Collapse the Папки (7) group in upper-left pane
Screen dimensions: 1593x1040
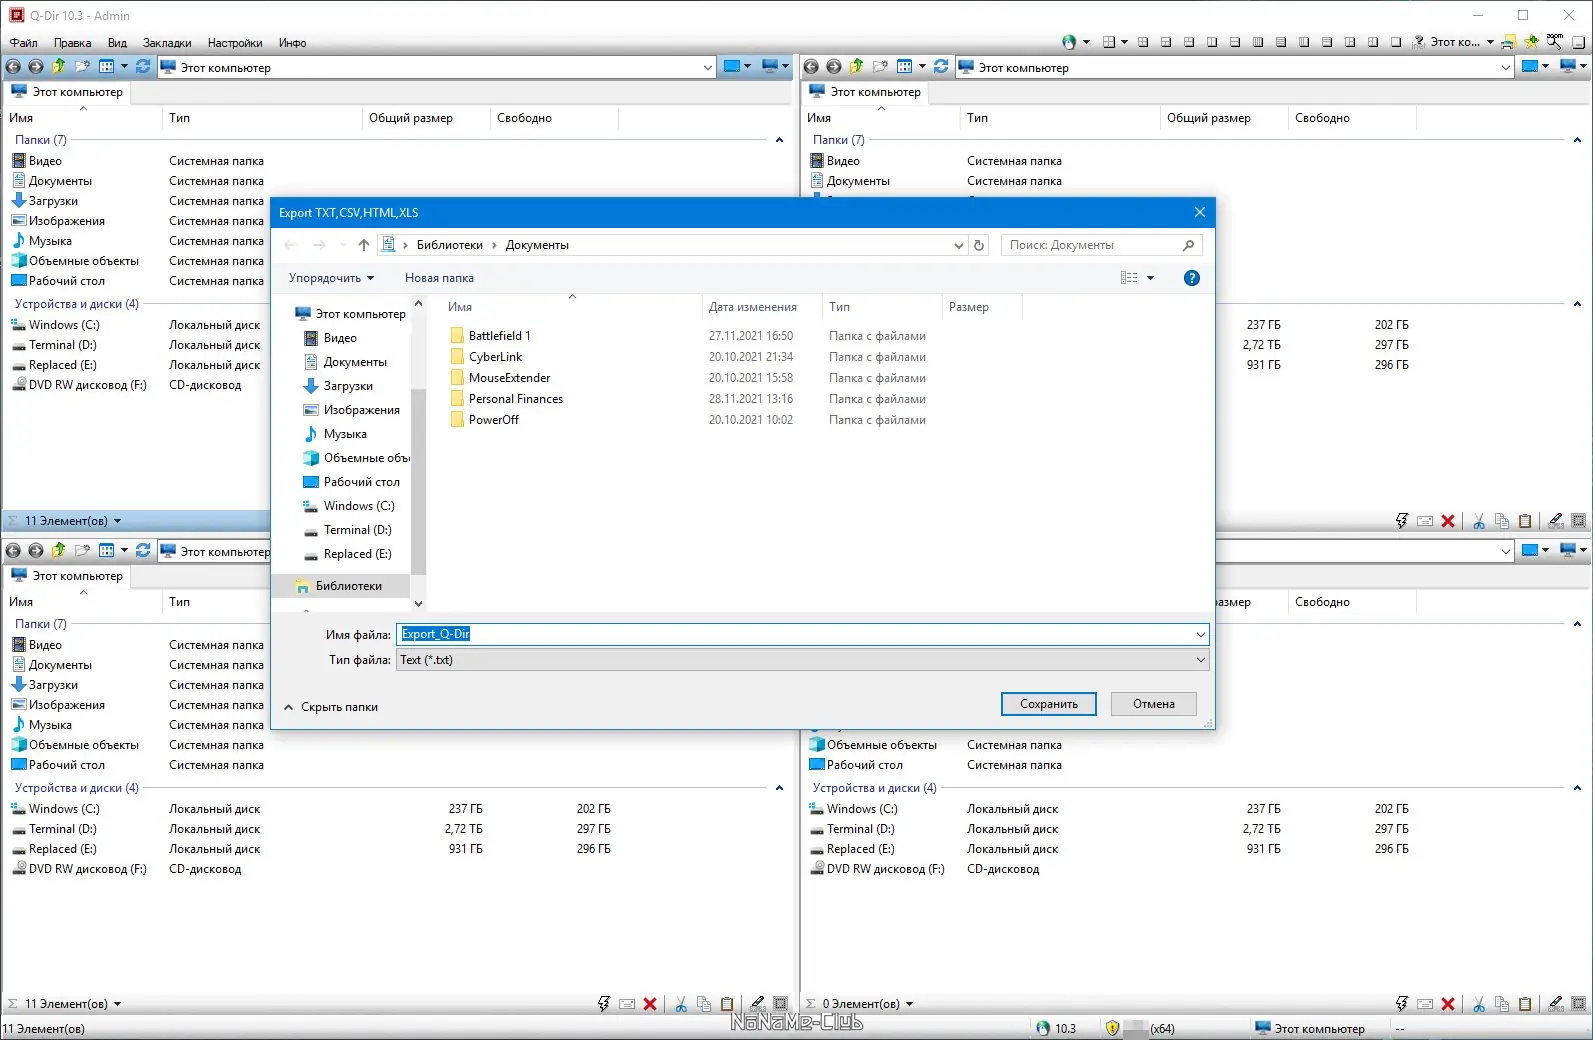pyautogui.click(x=779, y=140)
